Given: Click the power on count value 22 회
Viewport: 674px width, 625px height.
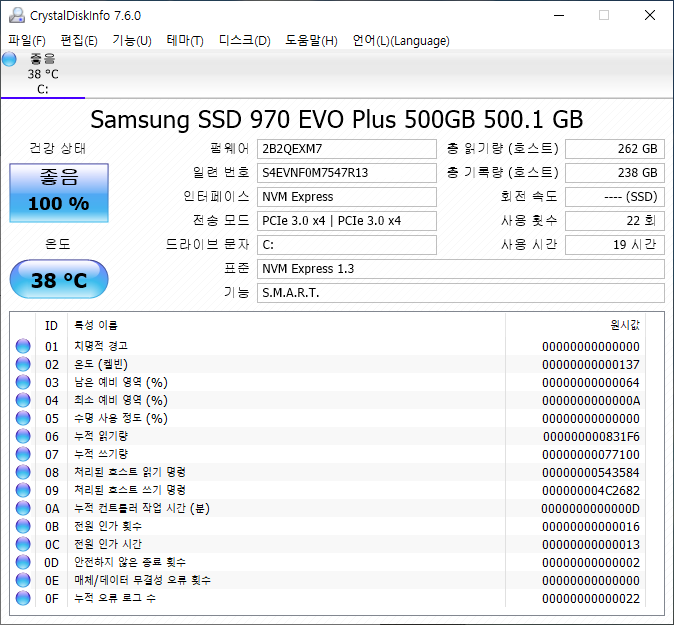Looking at the screenshot, I should [615, 221].
